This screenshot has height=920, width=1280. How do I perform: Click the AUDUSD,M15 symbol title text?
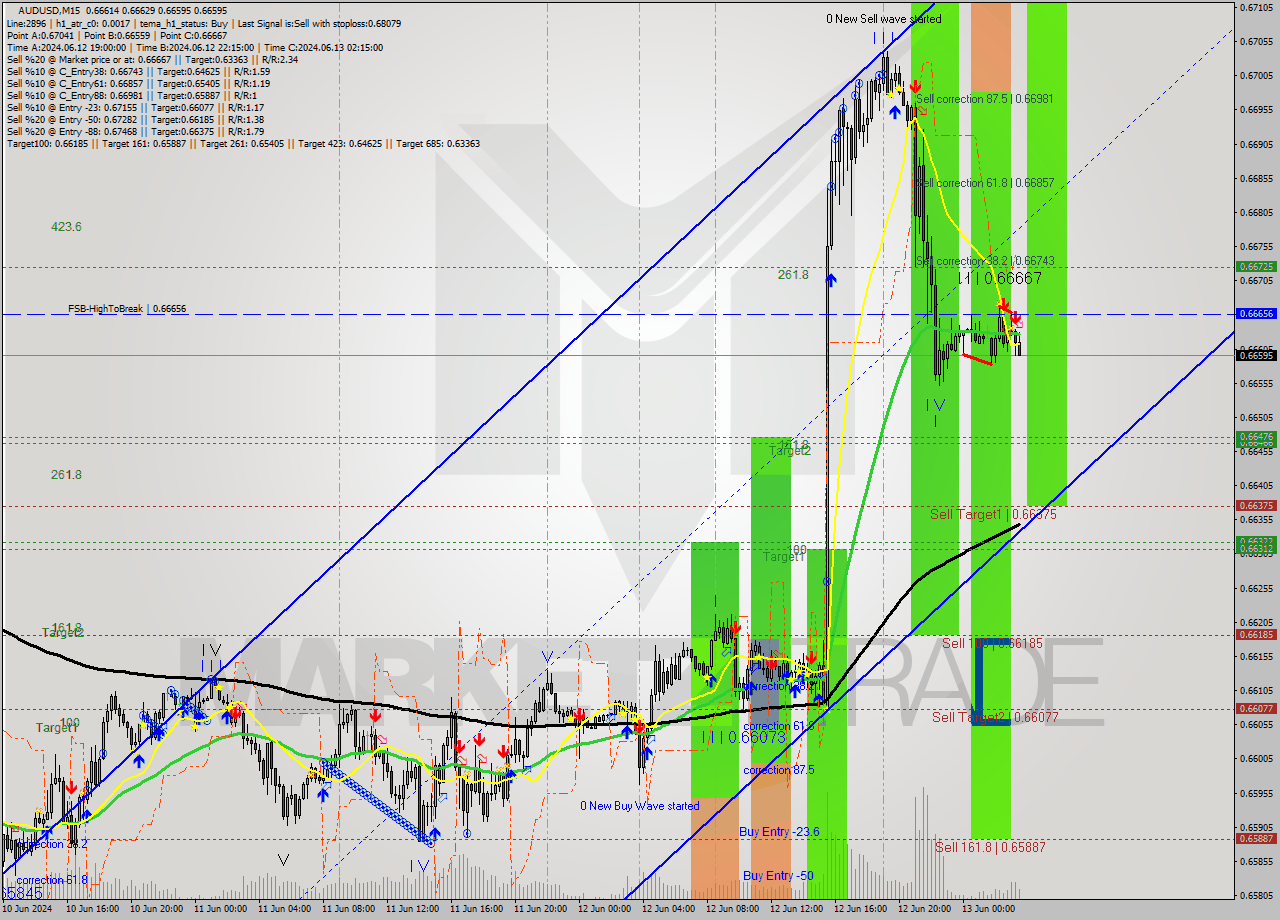coord(47,11)
